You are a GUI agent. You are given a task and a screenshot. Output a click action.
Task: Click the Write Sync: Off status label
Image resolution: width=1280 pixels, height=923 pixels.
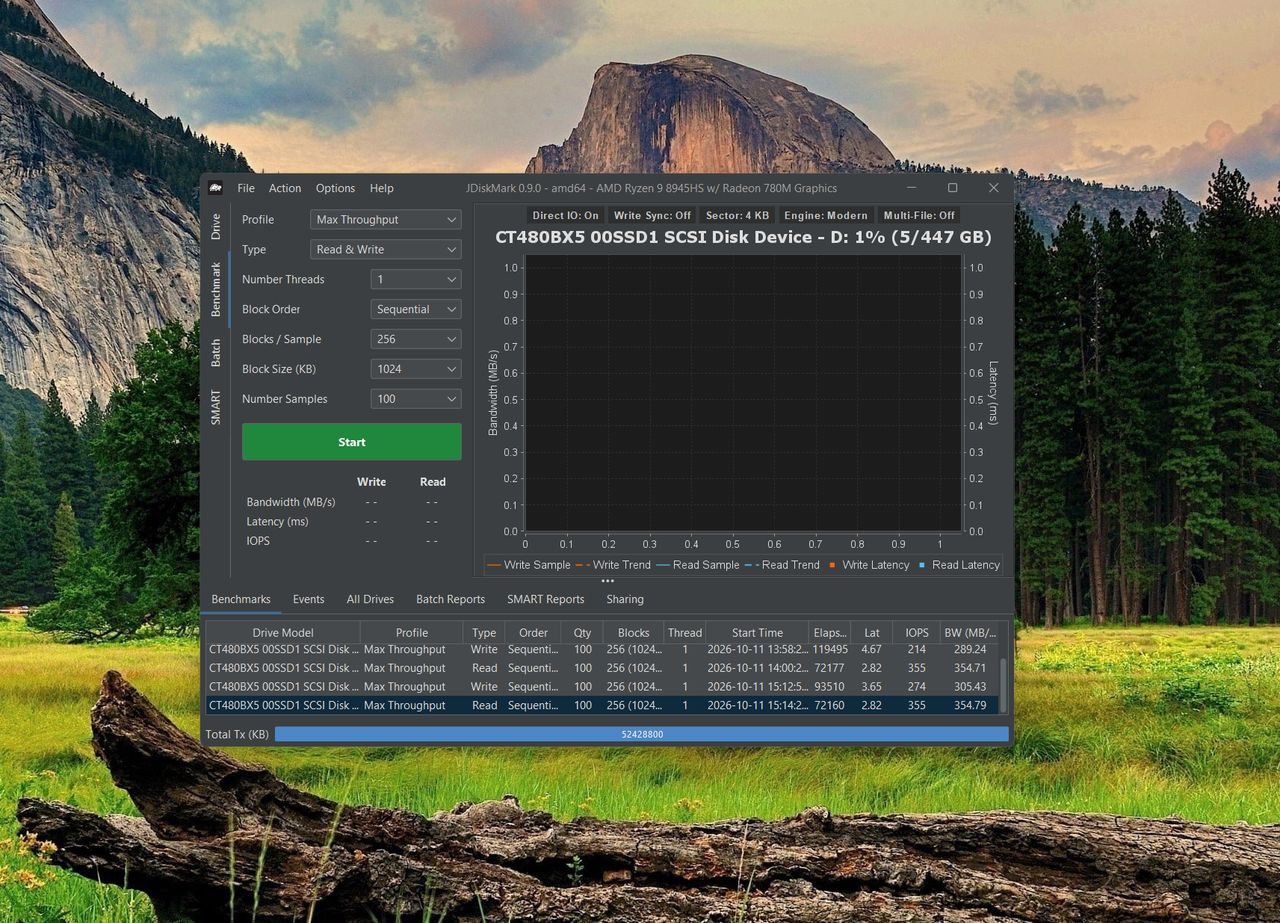[x=652, y=215]
